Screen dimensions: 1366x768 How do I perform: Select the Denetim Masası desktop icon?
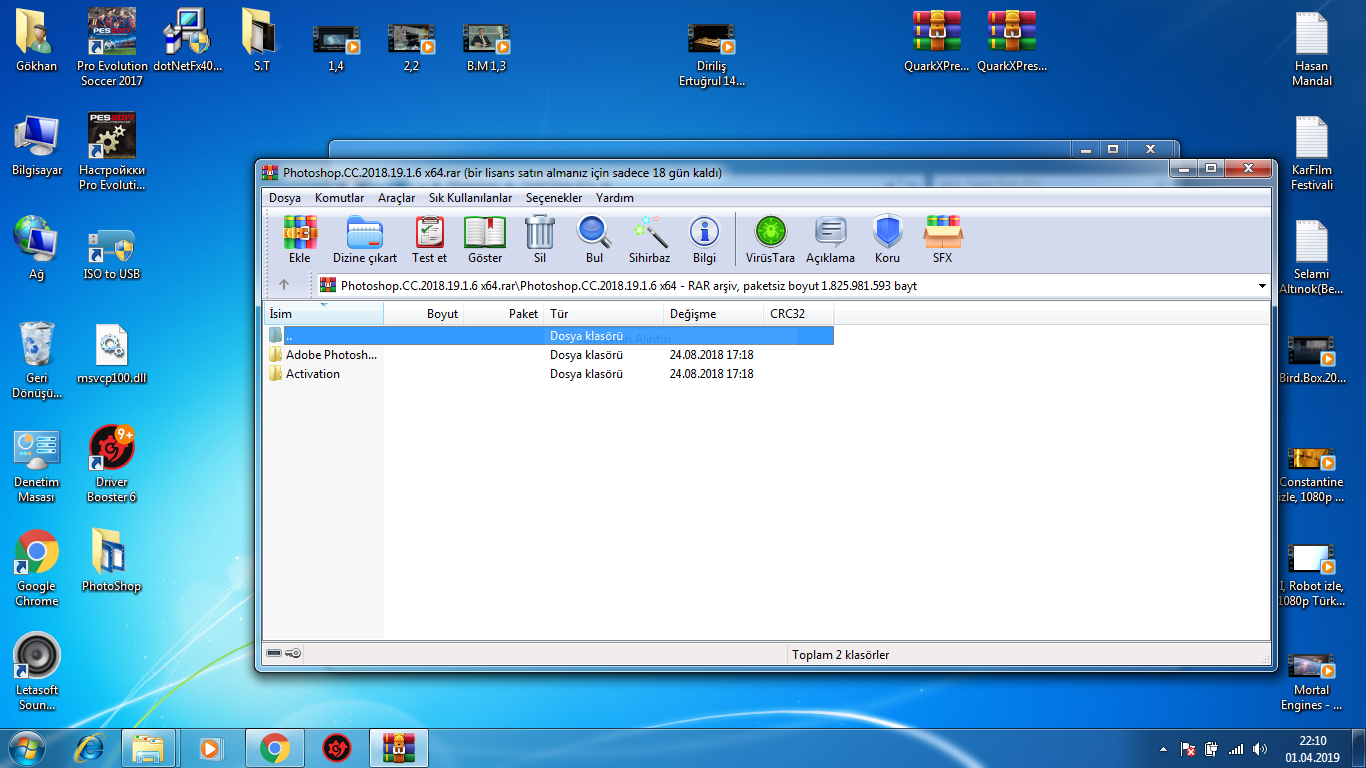[37, 465]
